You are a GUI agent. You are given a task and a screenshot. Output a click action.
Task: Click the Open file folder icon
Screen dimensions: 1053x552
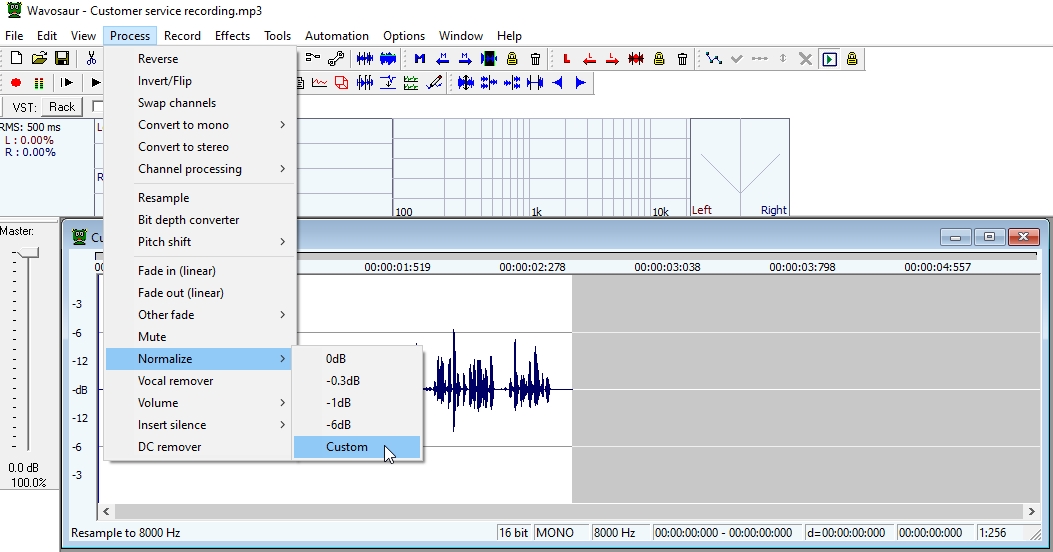pos(39,59)
